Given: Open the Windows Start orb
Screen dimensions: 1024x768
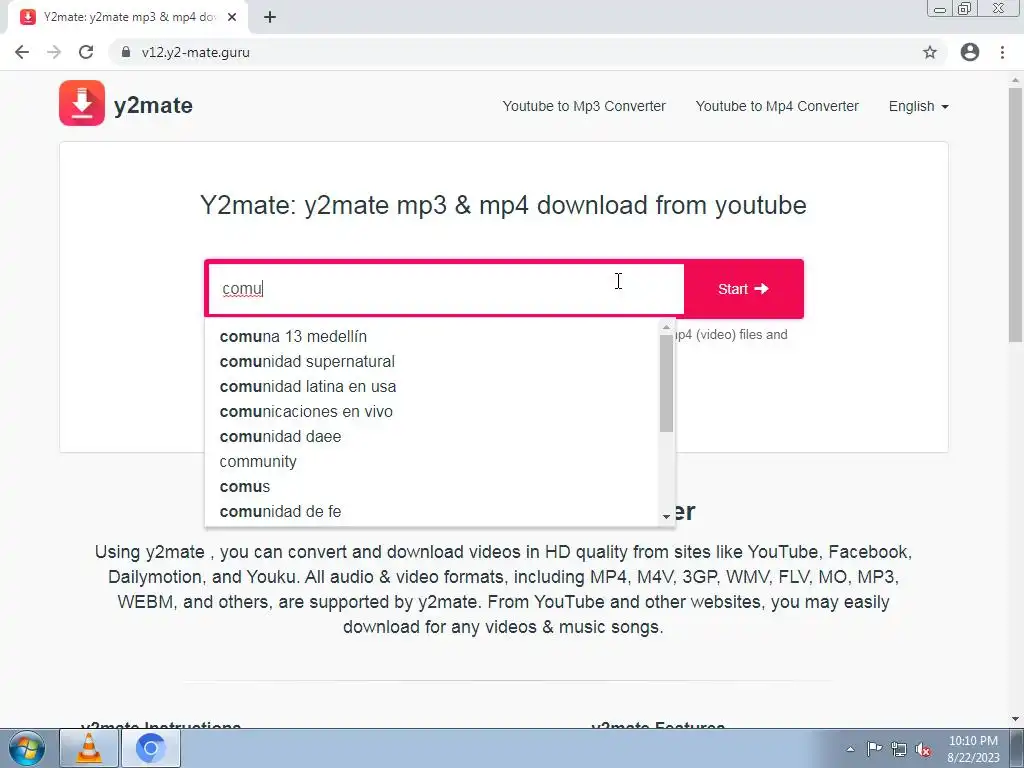Looking at the screenshot, I should [x=27, y=748].
